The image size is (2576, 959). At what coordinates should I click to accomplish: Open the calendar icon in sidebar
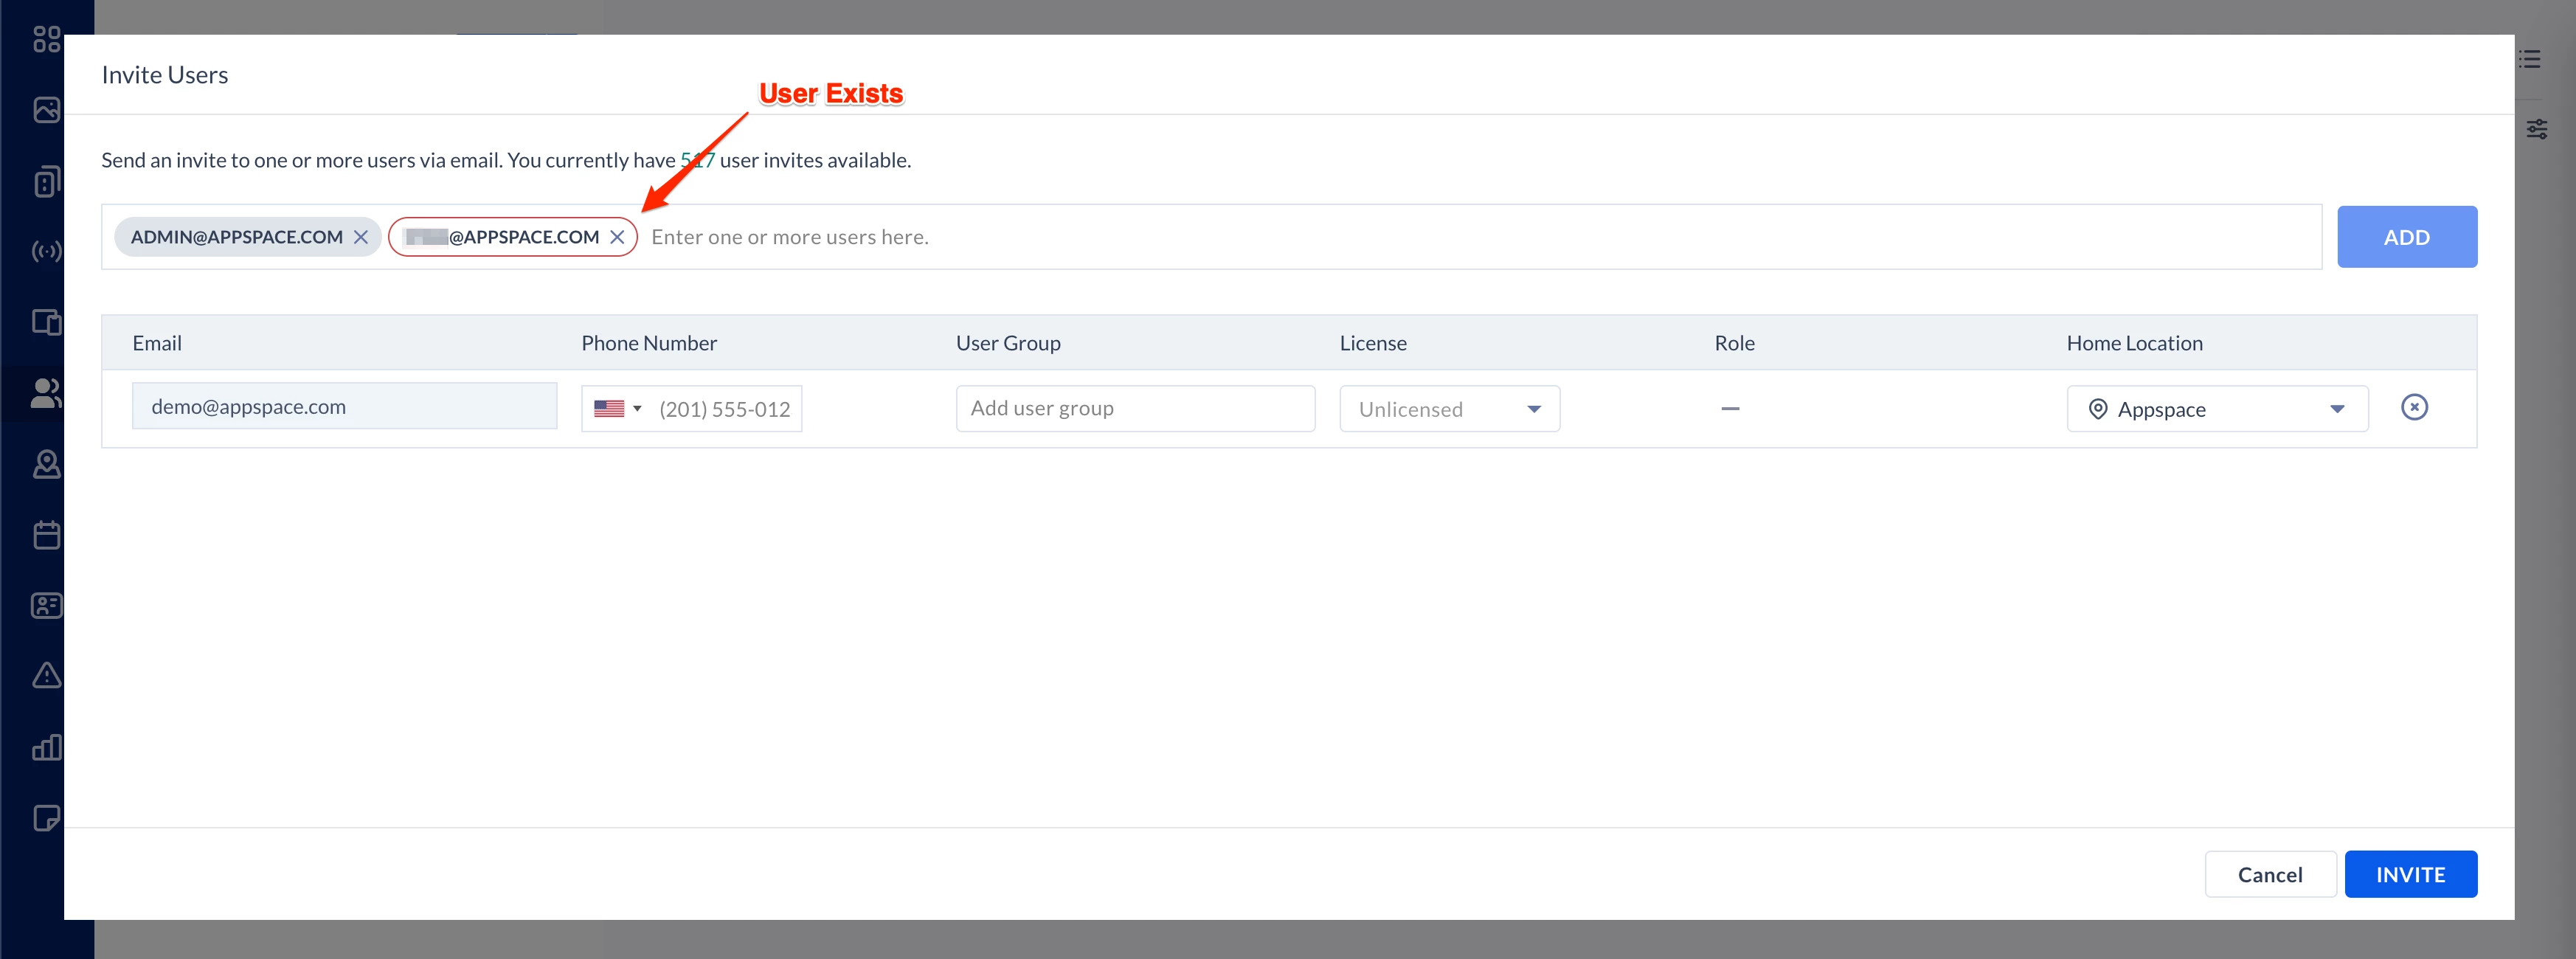pyautogui.click(x=46, y=535)
